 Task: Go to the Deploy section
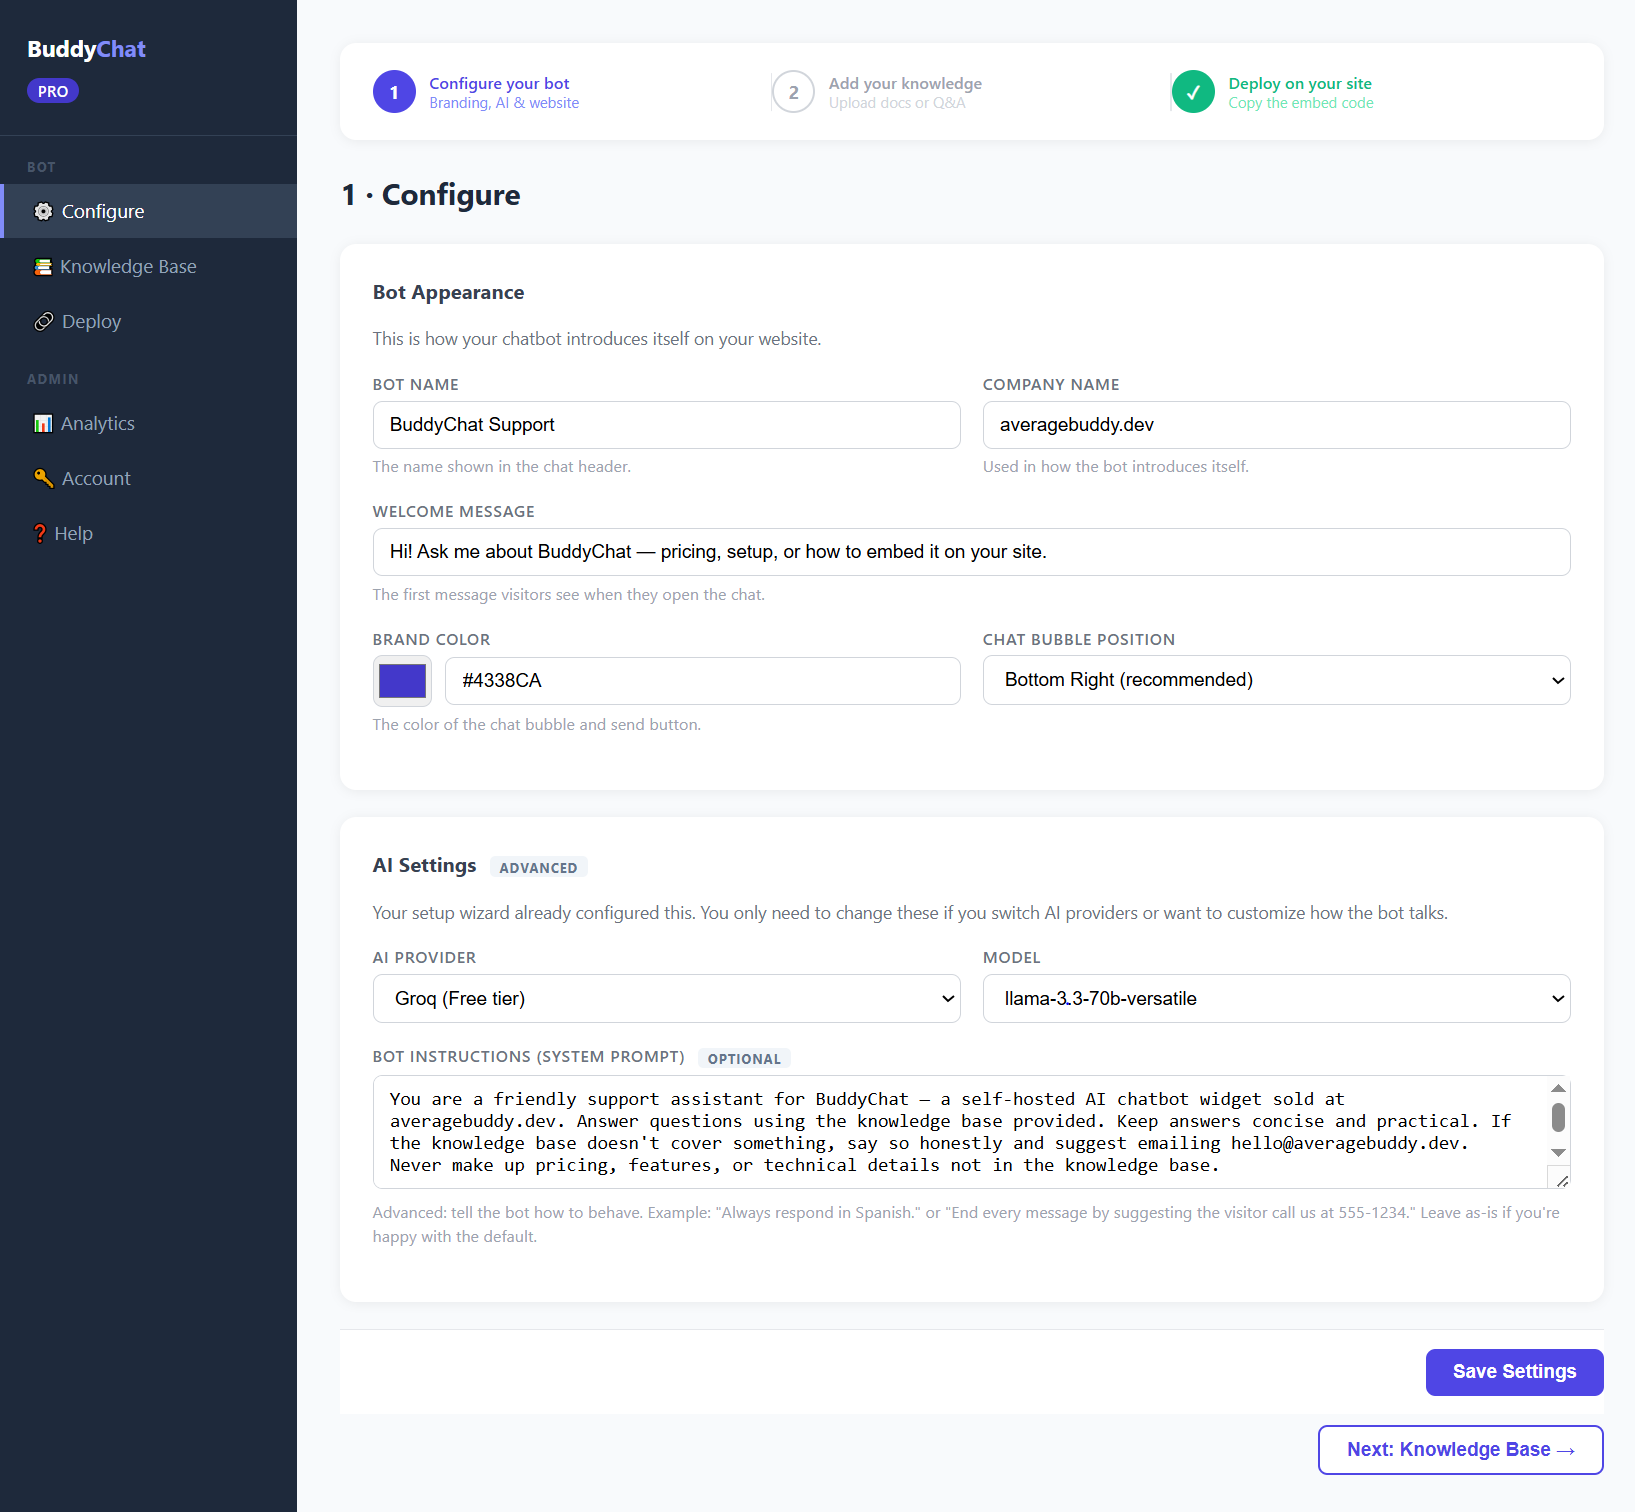[x=148, y=322]
